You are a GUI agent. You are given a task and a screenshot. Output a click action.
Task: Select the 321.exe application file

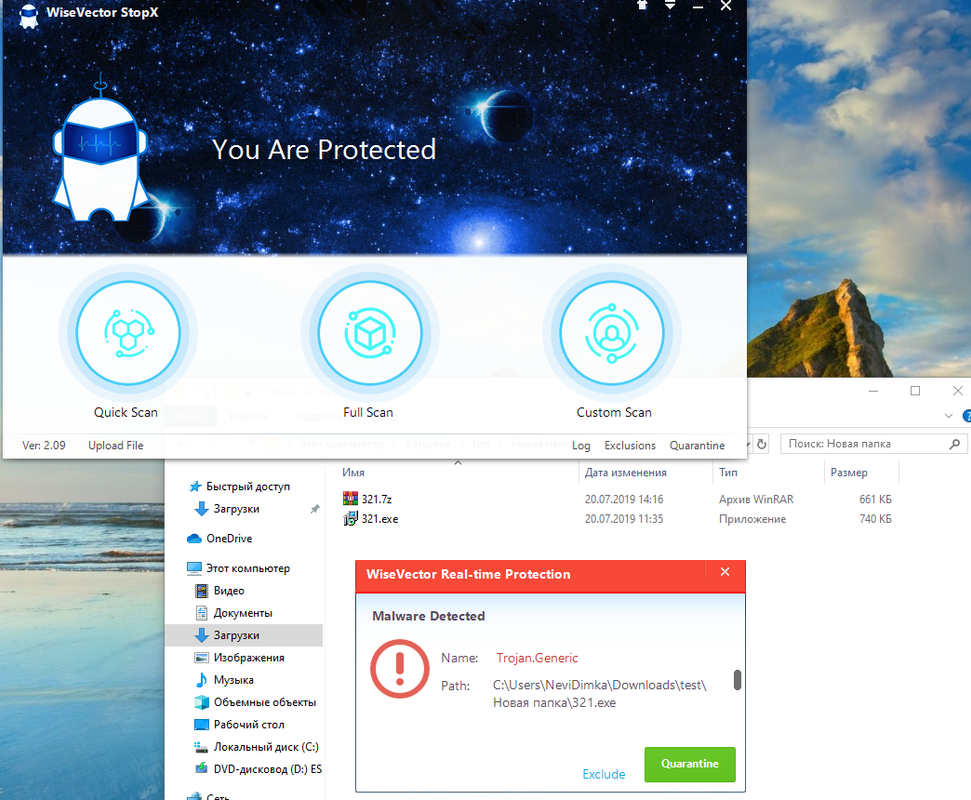click(380, 519)
